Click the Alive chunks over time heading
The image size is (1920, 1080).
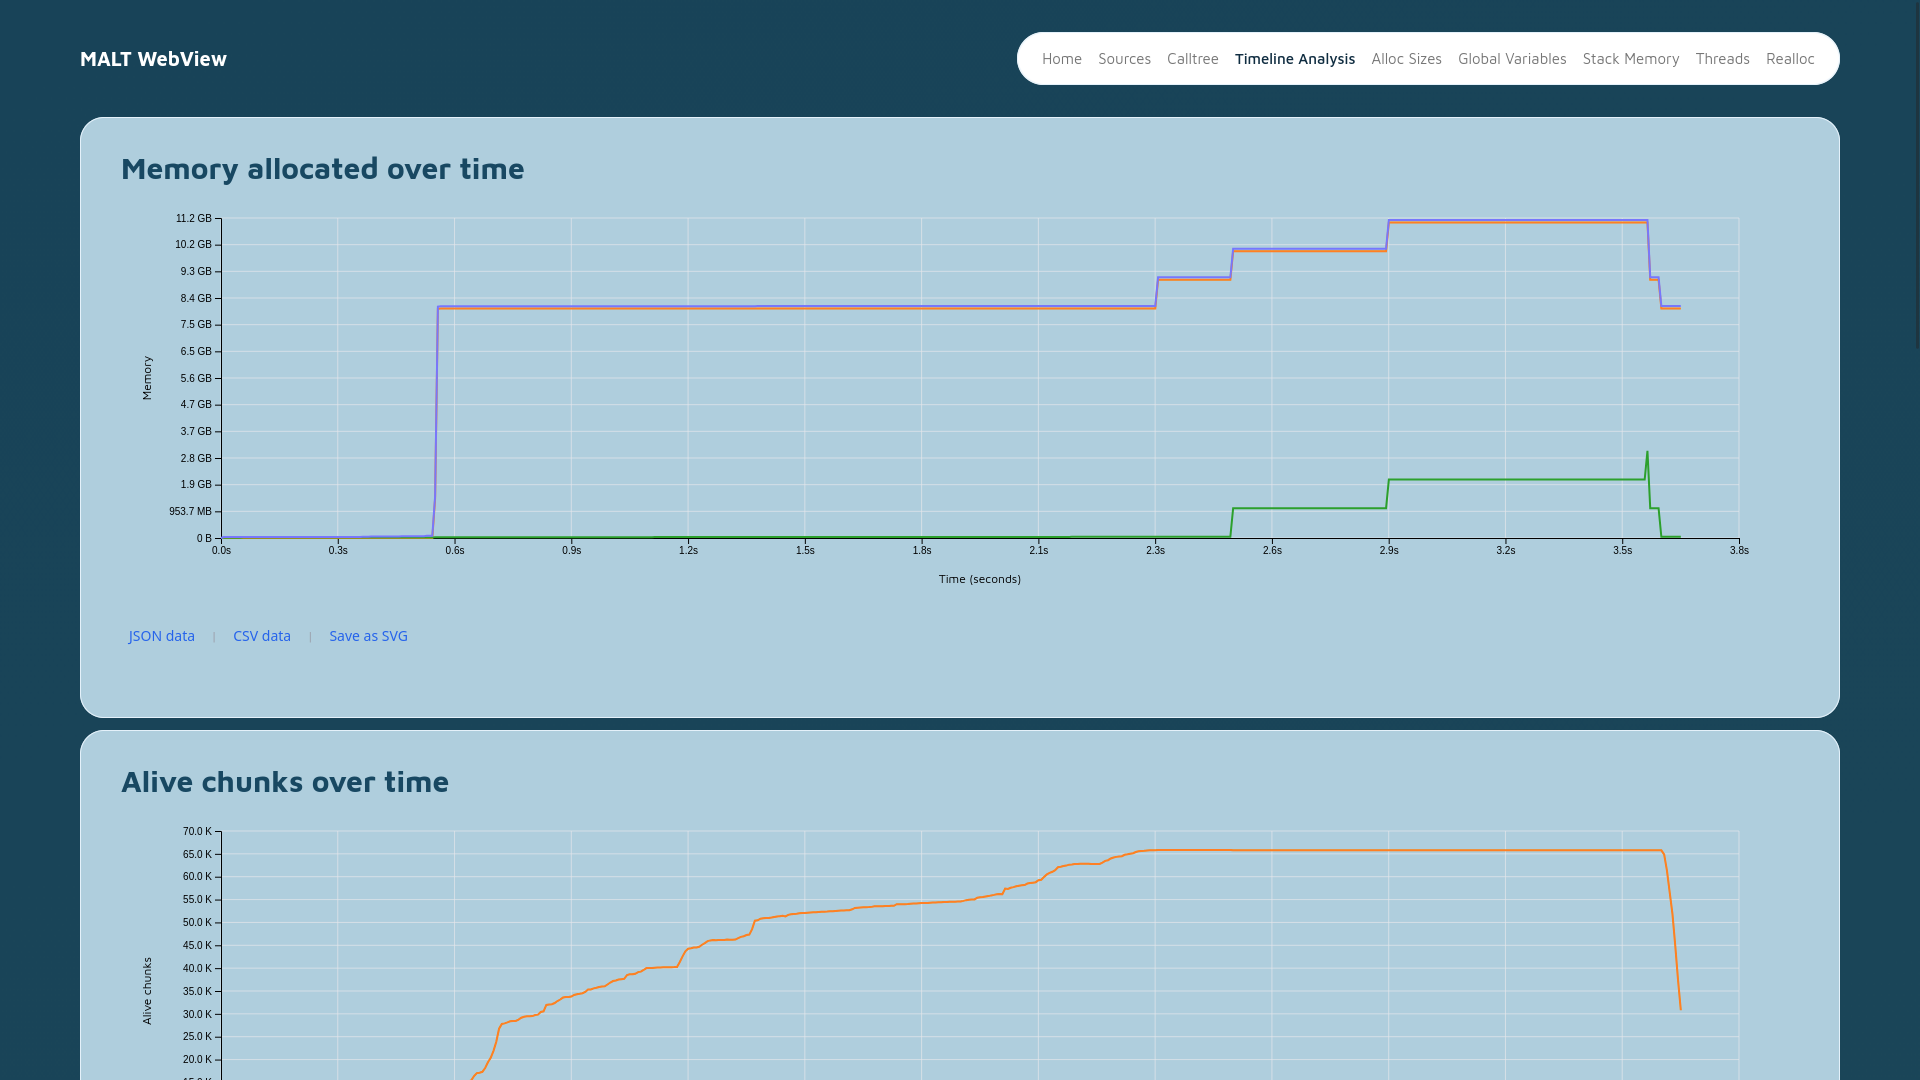284,781
